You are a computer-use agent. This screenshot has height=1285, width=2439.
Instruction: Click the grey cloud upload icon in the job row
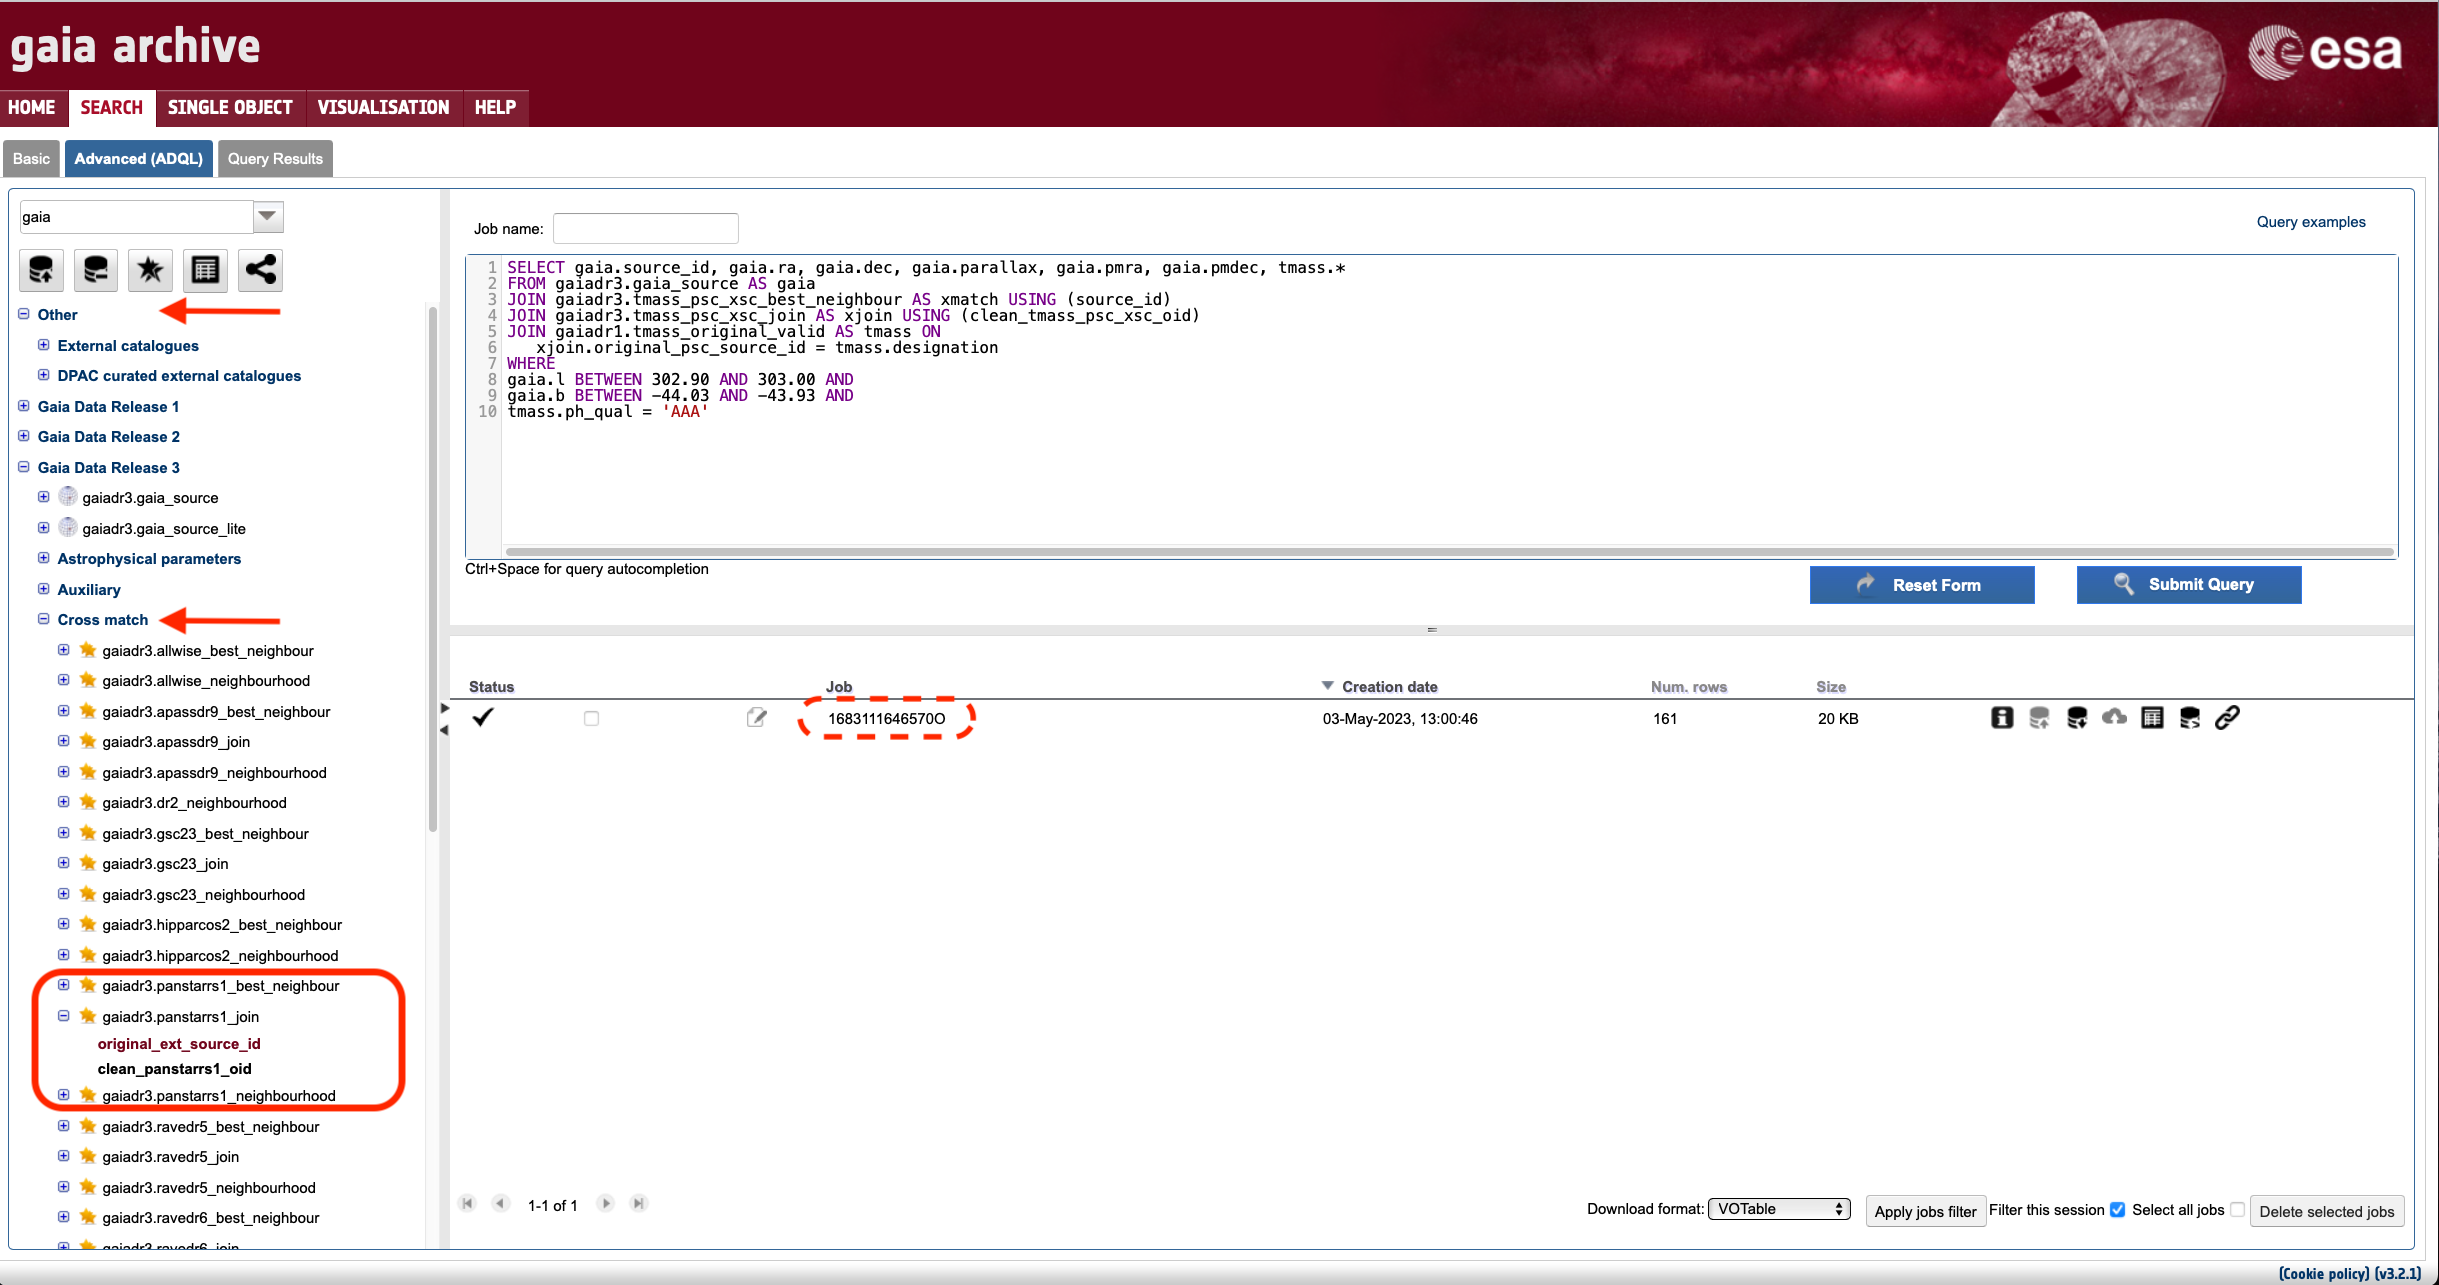(2114, 717)
